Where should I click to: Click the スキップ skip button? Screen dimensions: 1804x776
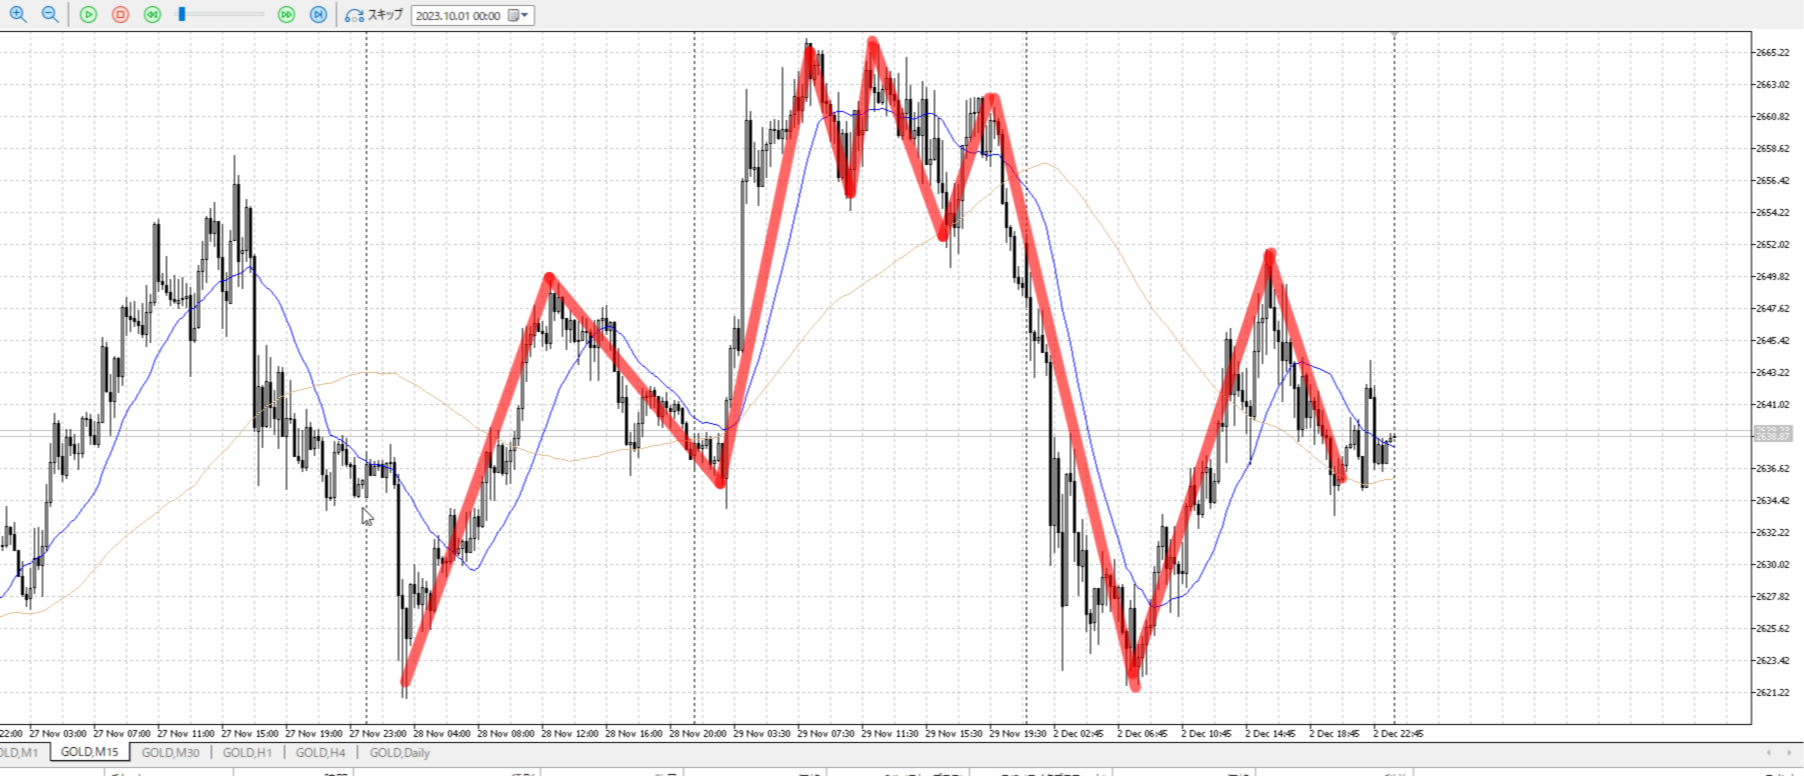374,15
